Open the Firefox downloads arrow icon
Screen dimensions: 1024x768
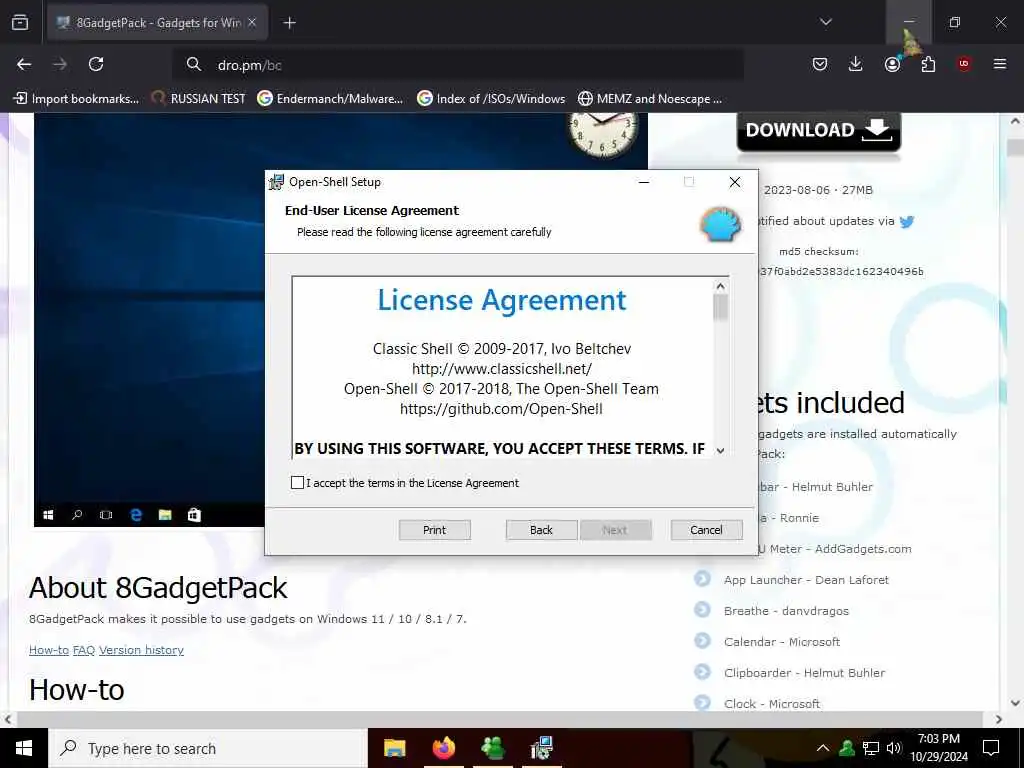point(856,64)
